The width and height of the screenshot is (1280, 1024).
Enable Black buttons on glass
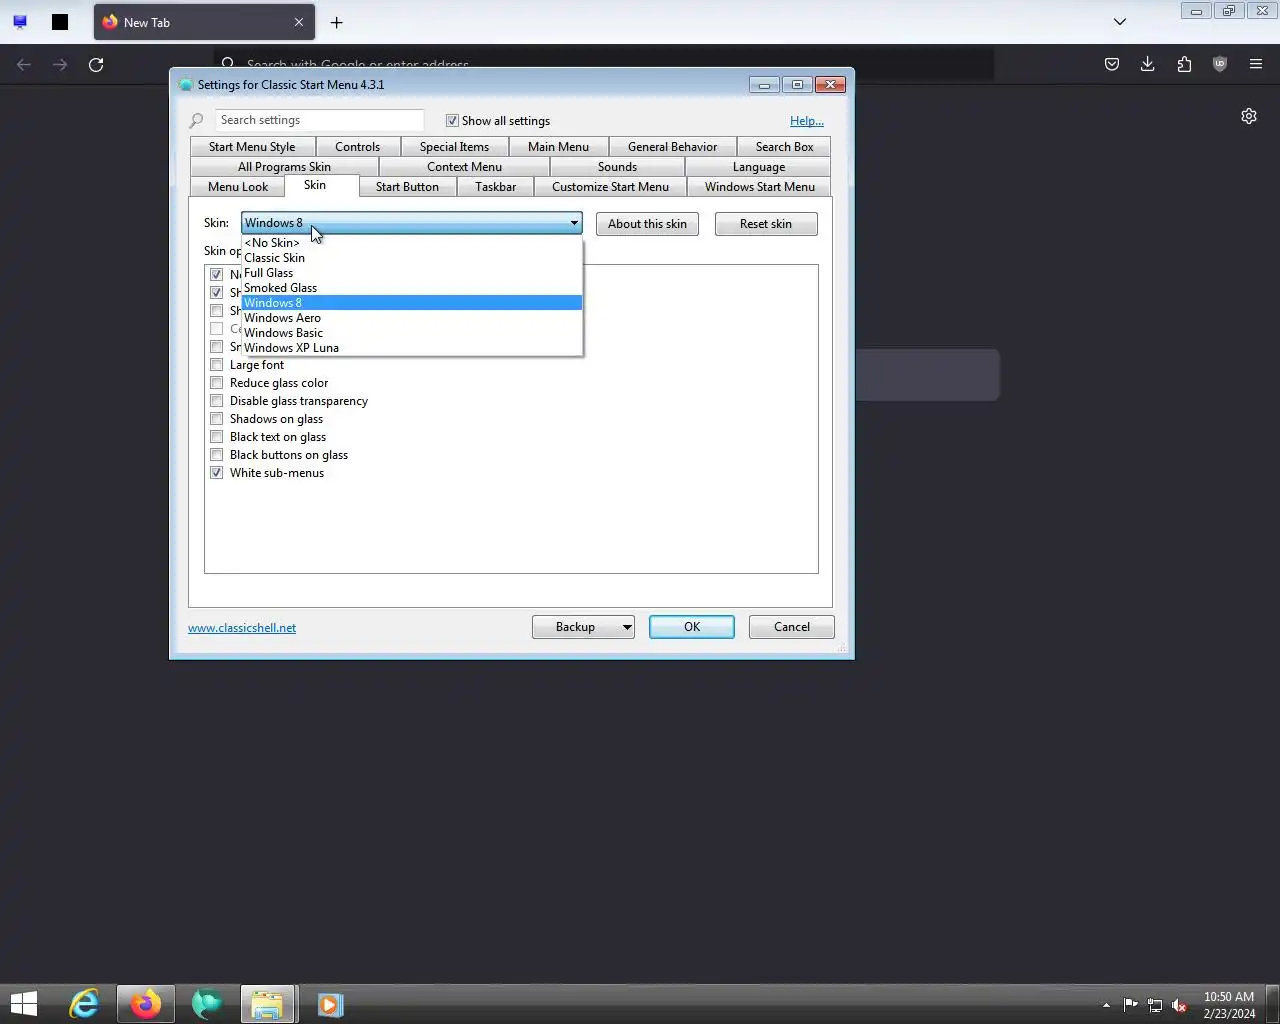coord(217,455)
